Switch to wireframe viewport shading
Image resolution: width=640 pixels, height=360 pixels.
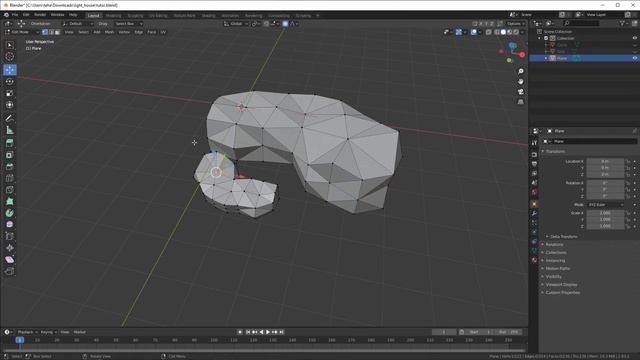click(497, 32)
